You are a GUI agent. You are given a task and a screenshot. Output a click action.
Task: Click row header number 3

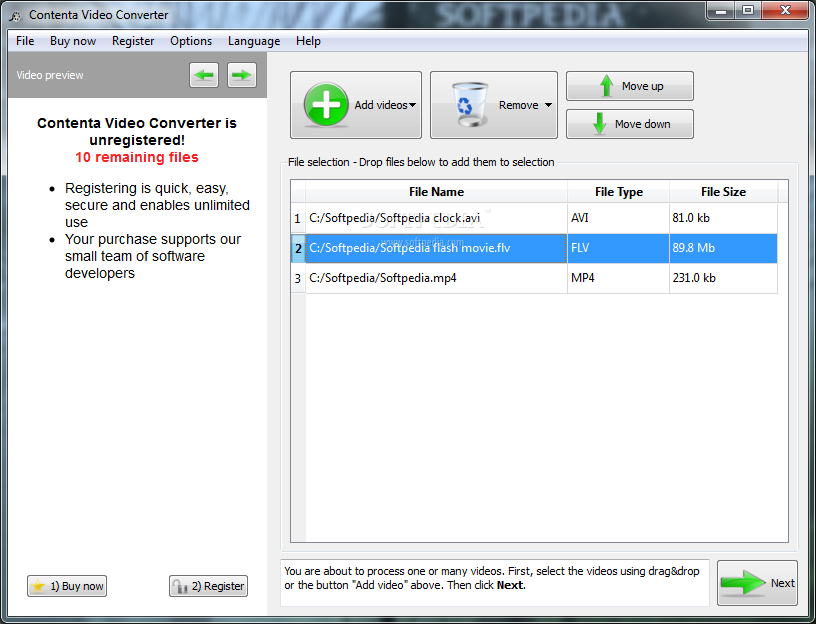pos(298,278)
